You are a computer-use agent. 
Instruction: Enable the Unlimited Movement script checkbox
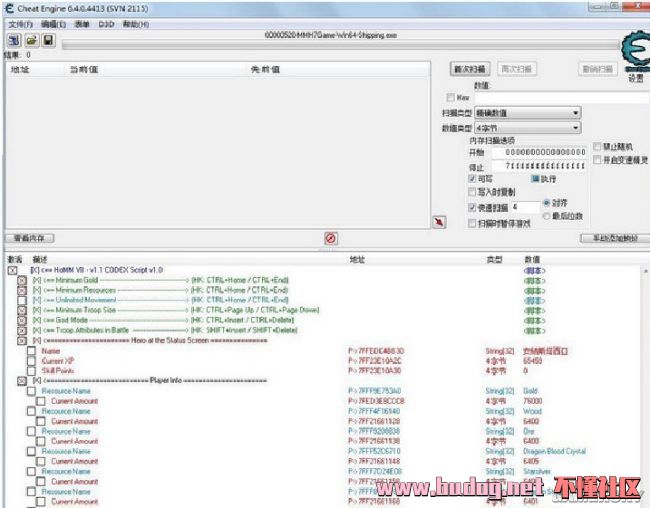(x=22, y=300)
